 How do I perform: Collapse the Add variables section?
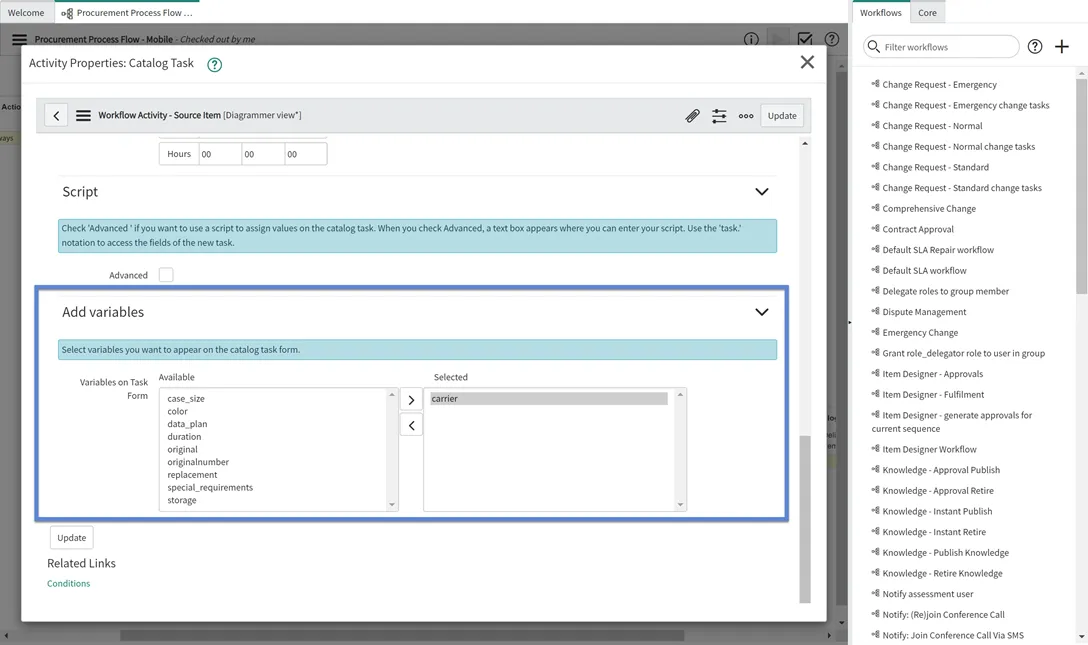click(x=761, y=312)
